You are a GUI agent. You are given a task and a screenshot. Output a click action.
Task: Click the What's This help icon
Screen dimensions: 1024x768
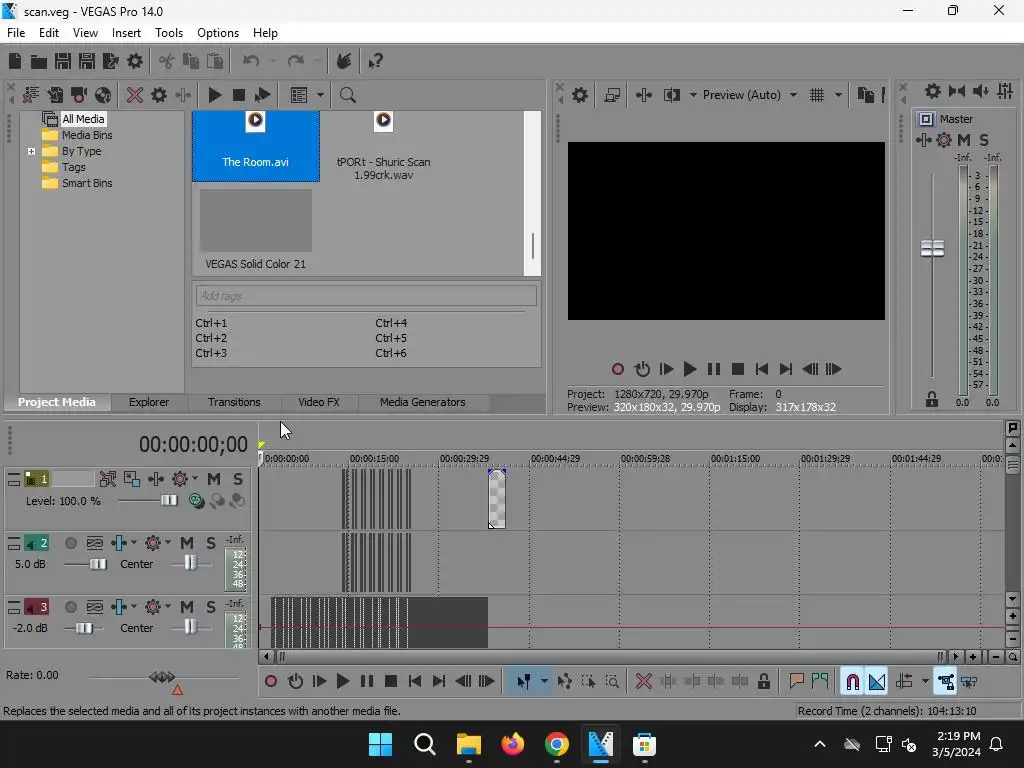[x=375, y=61]
